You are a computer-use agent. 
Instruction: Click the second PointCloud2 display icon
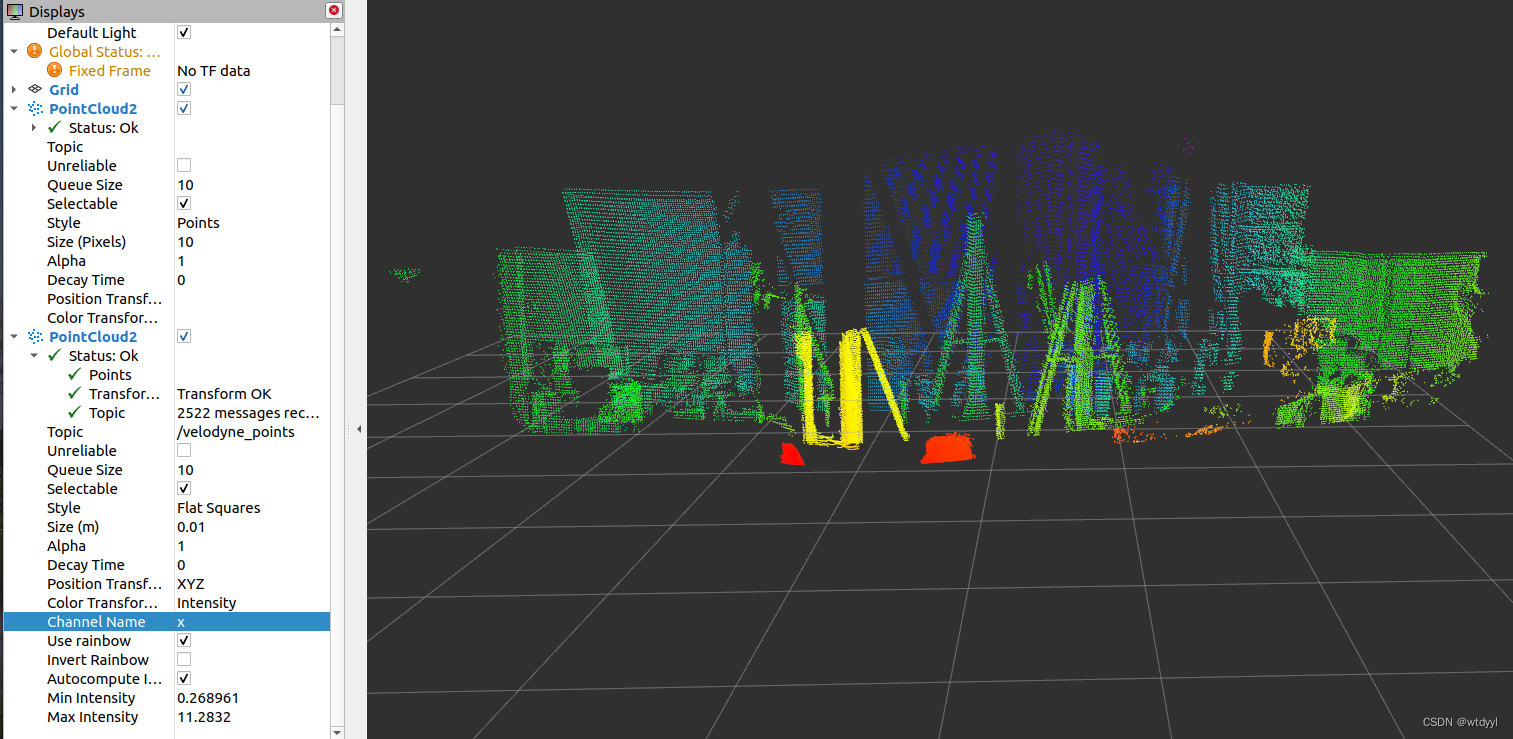[35, 336]
